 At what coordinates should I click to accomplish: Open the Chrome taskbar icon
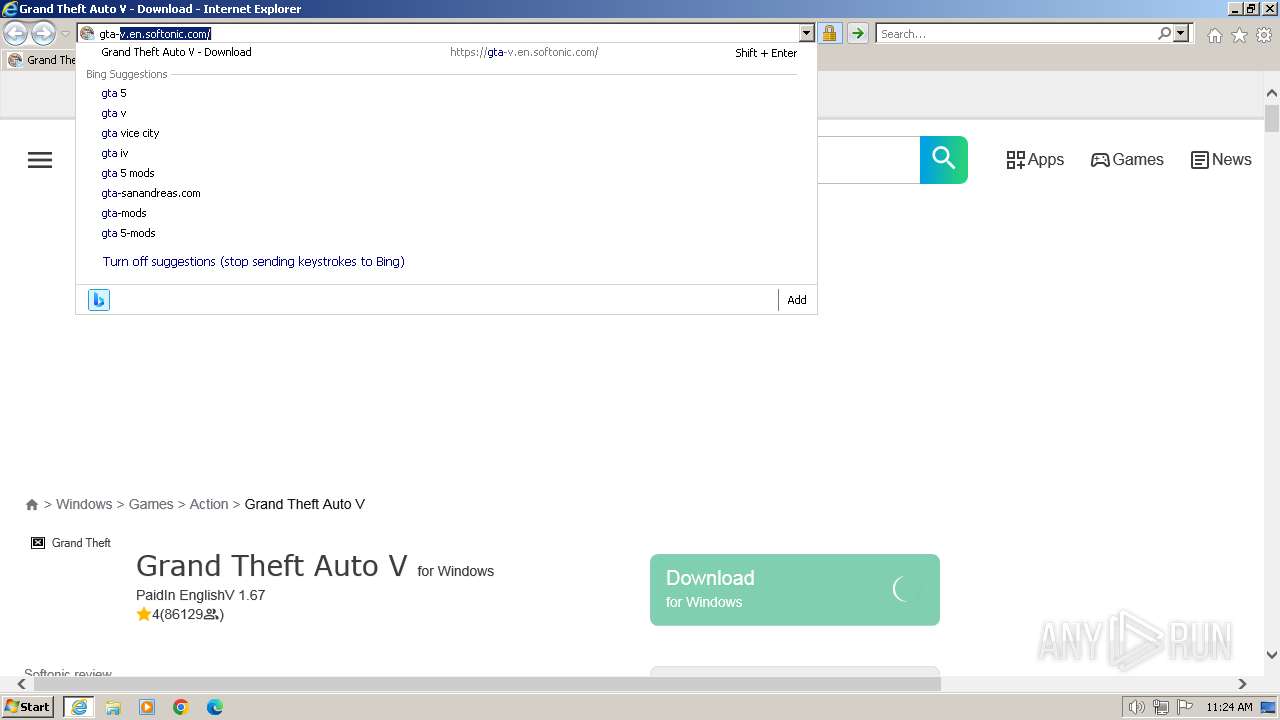pos(181,707)
